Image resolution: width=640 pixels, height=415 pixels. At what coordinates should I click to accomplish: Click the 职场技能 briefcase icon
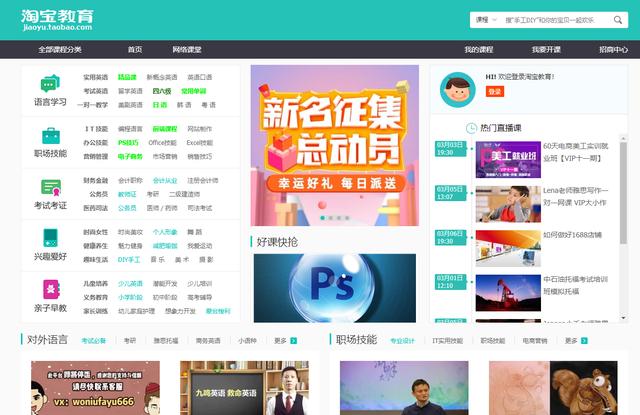point(51,136)
